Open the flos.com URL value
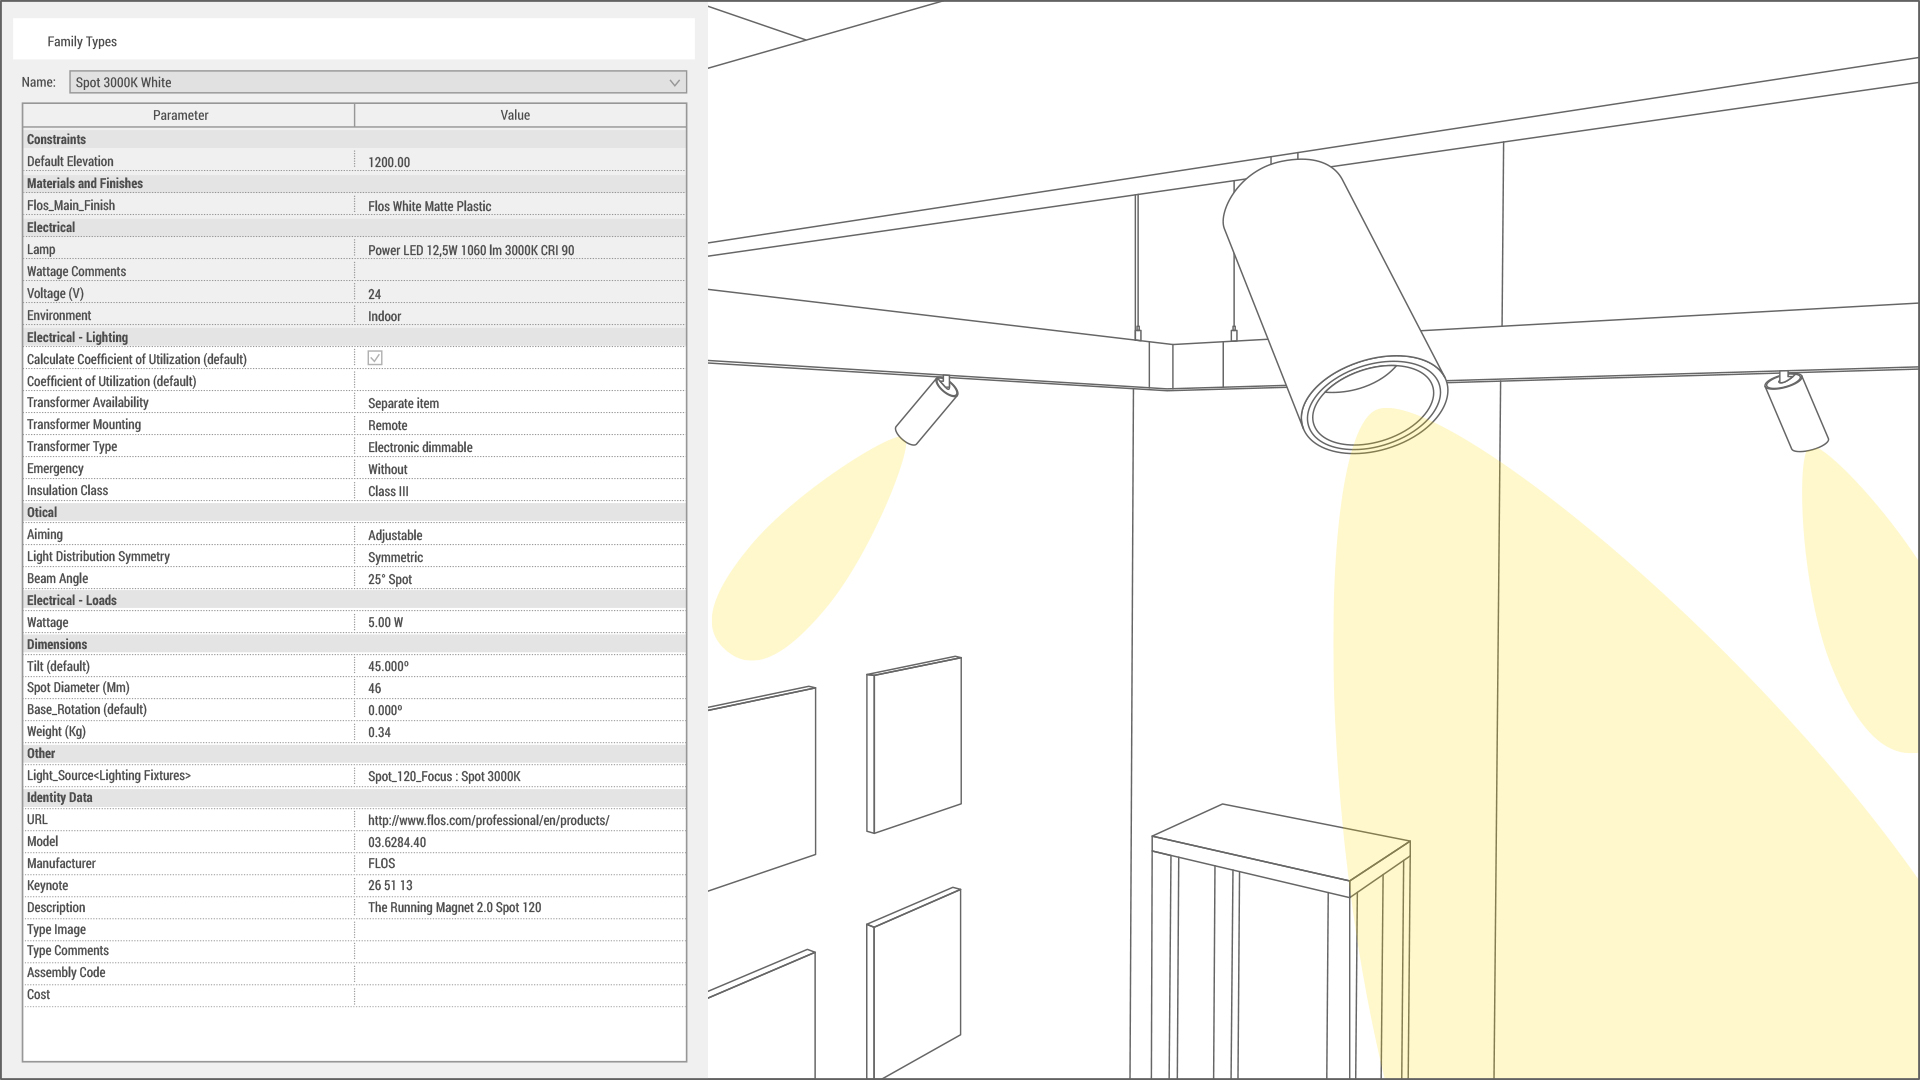 click(x=488, y=820)
